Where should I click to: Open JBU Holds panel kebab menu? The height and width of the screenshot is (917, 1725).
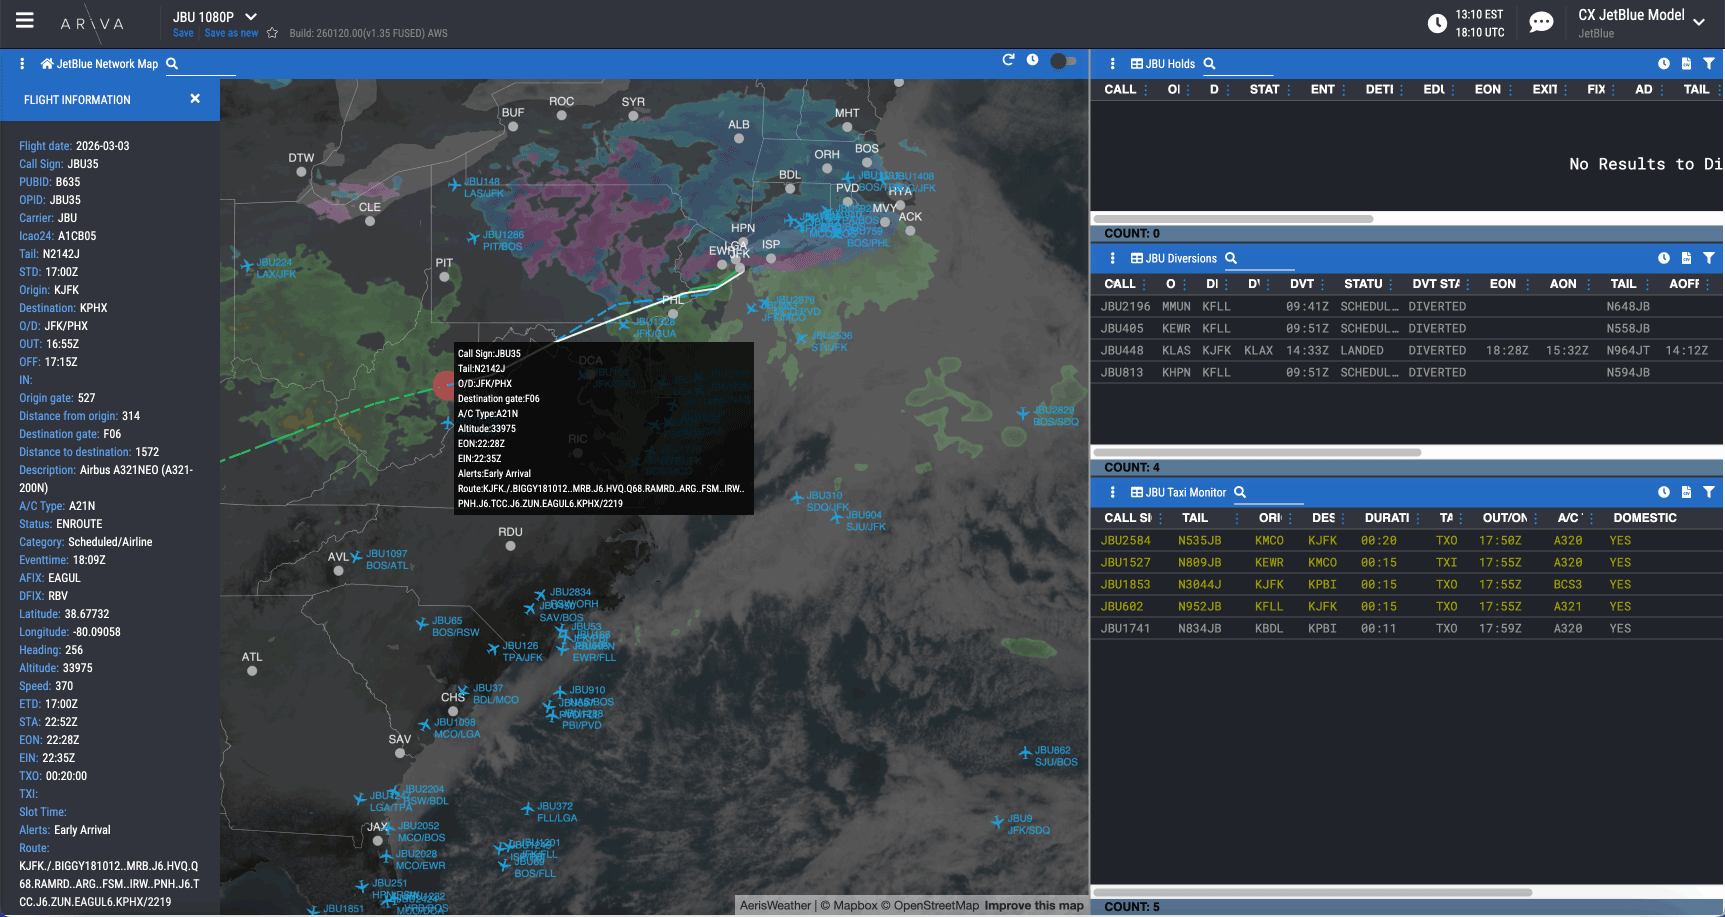[x=1113, y=64]
